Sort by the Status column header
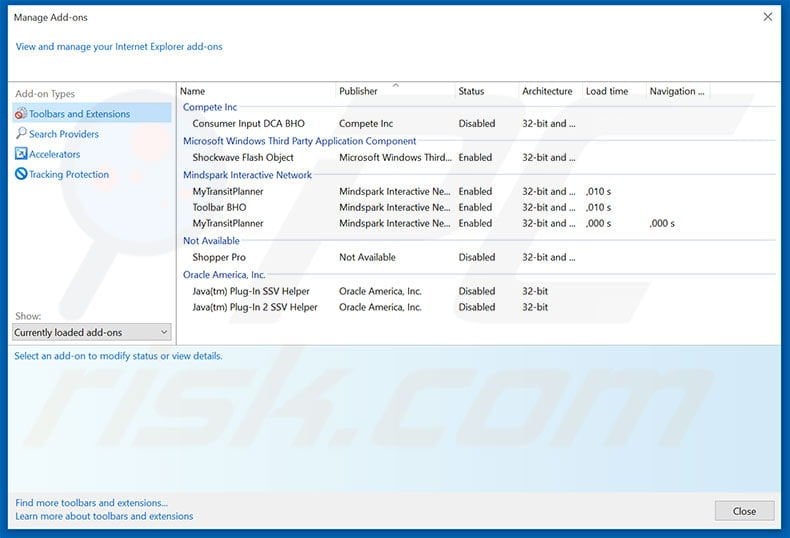 tap(486, 91)
